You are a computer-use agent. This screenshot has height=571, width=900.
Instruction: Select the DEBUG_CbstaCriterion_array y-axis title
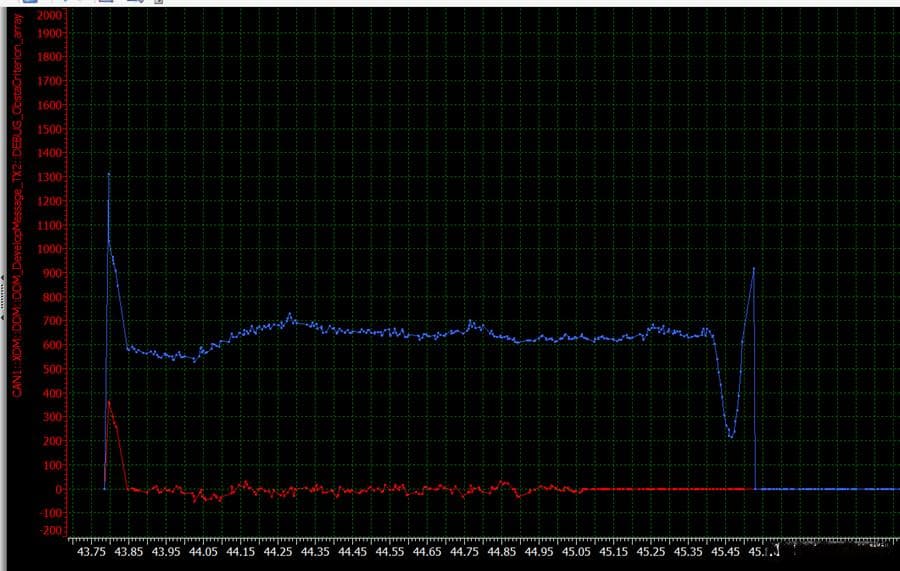coord(18,205)
